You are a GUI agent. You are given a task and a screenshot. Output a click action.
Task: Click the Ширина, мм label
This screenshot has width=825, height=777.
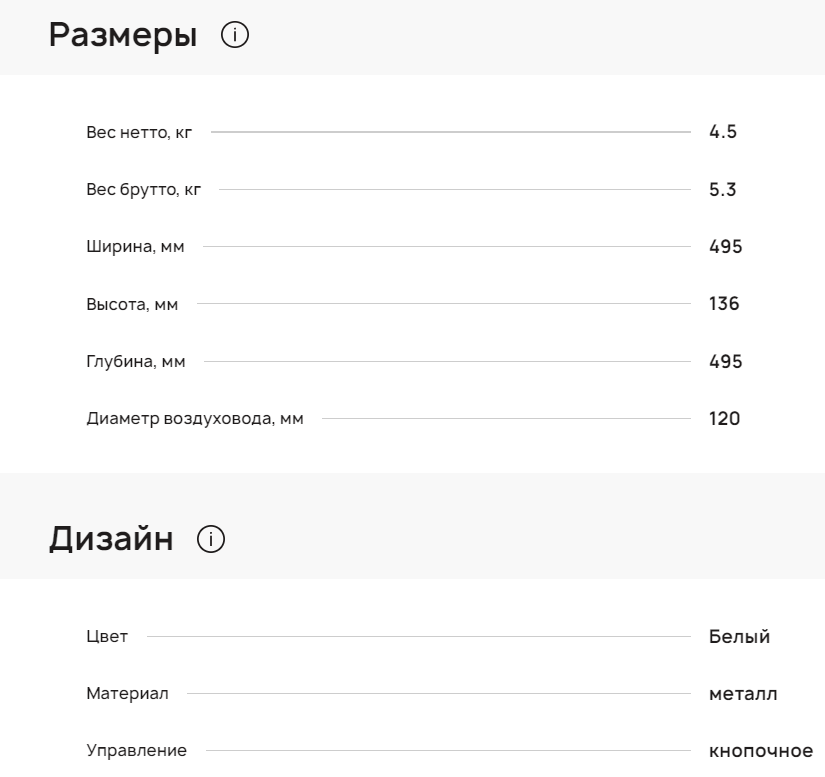click(x=135, y=247)
